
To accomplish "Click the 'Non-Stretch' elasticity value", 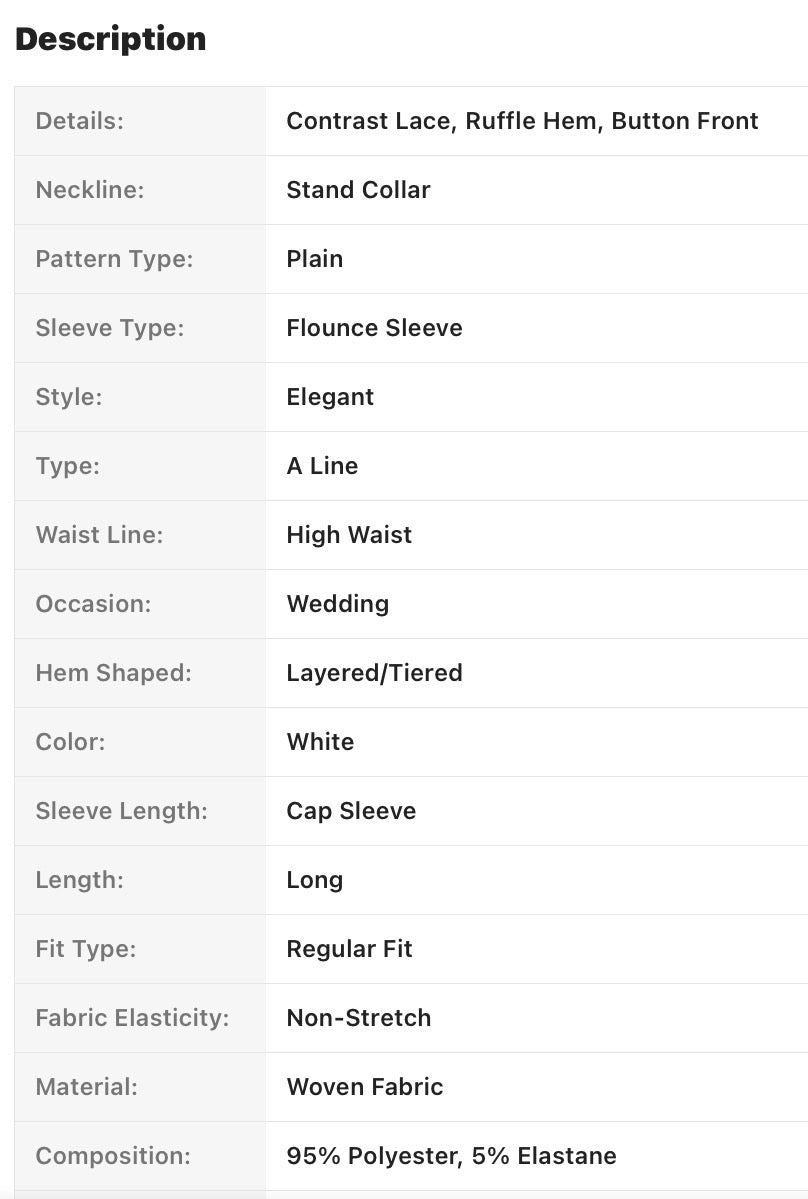I will (x=358, y=1018).
